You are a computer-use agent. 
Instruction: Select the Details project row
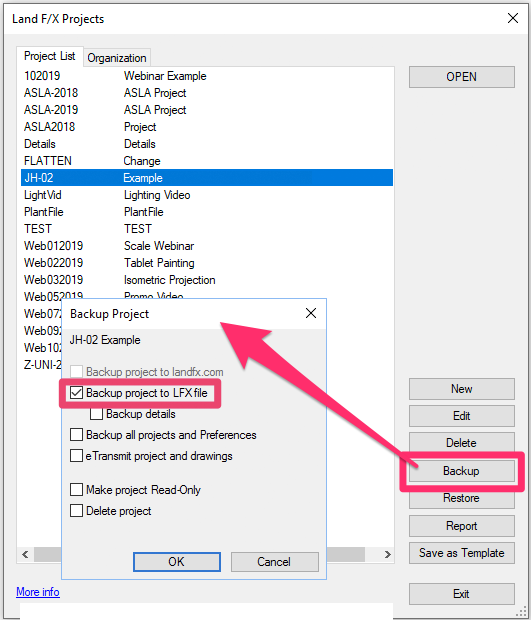coord(207,144)
